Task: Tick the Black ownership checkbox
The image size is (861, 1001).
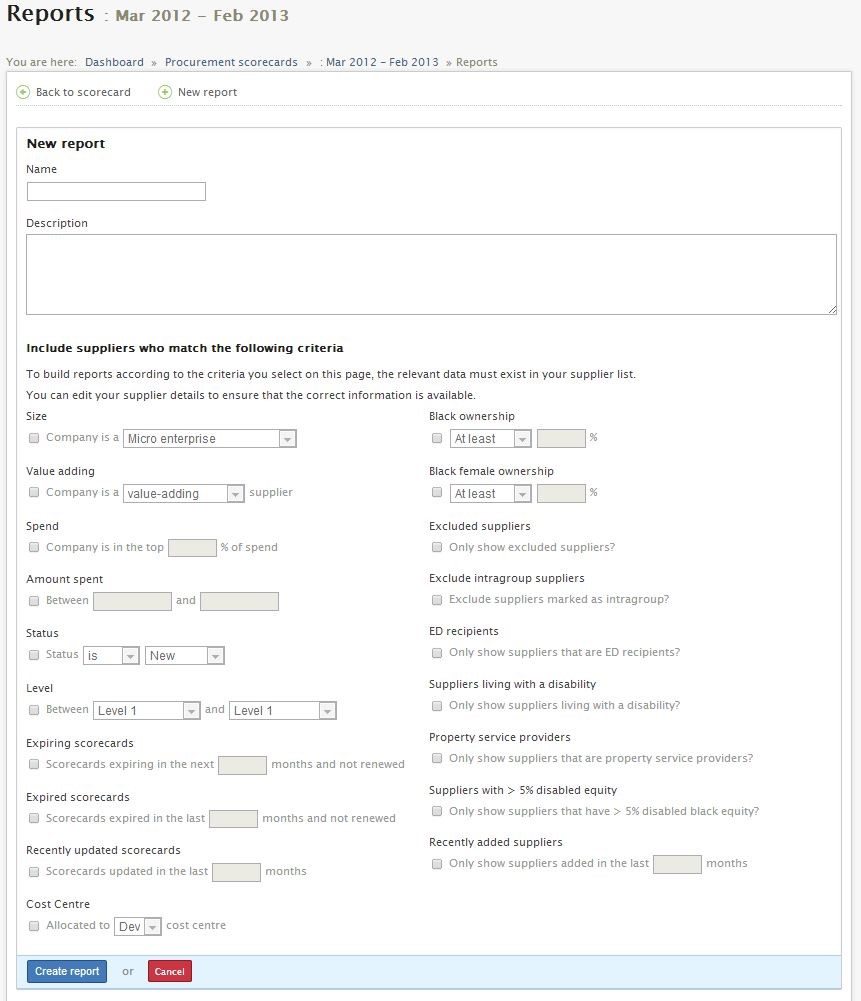Action: 437,438
